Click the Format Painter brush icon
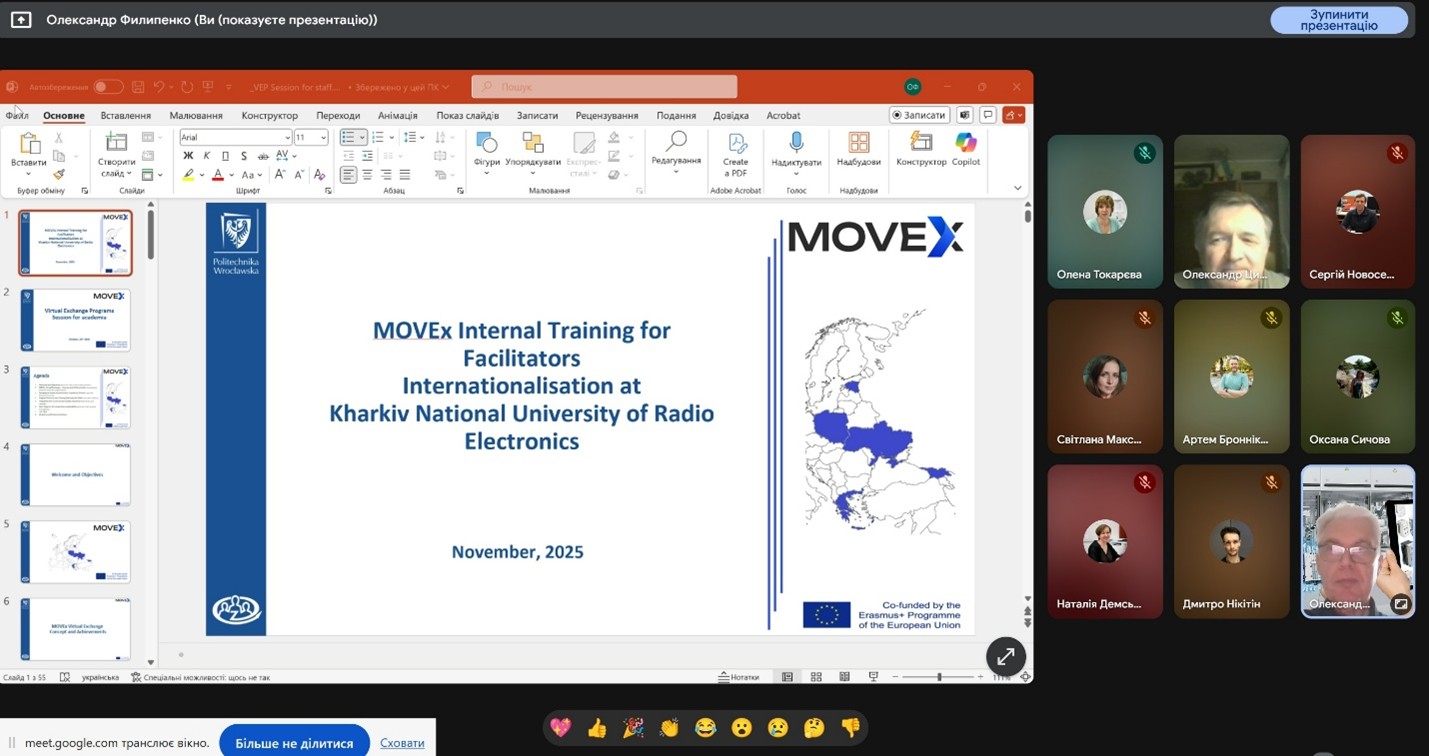This screenshot has height=756, width=1429. (x=59, y=174)
